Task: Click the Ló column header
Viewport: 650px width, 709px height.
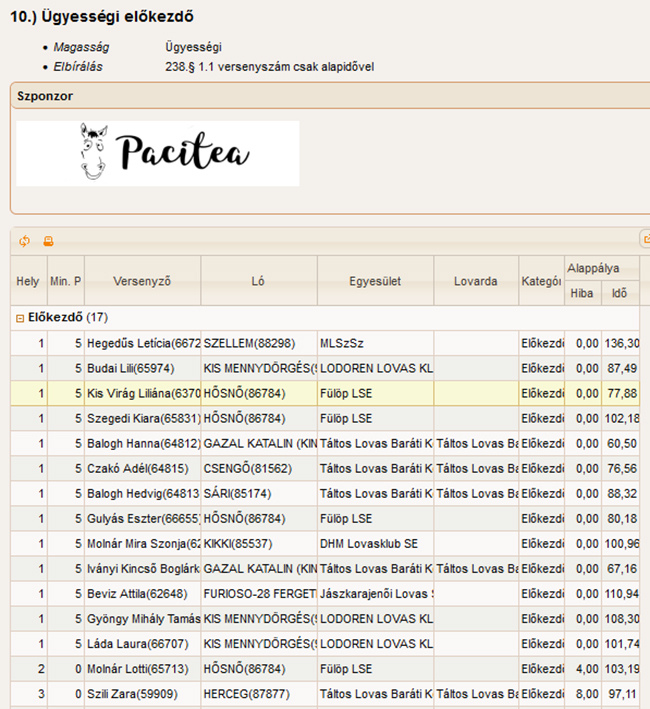Action: 259,282
